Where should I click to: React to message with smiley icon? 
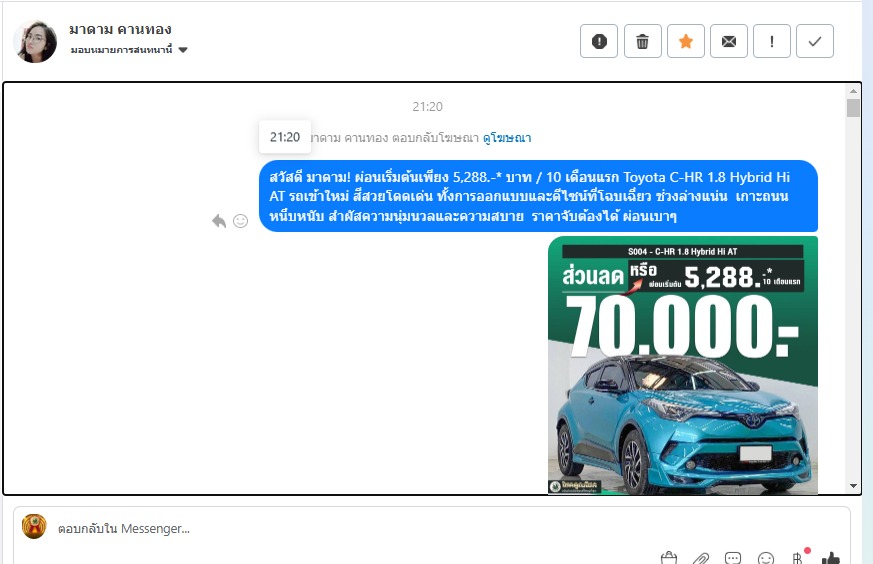pyautogui.click(x=241, y=221)
